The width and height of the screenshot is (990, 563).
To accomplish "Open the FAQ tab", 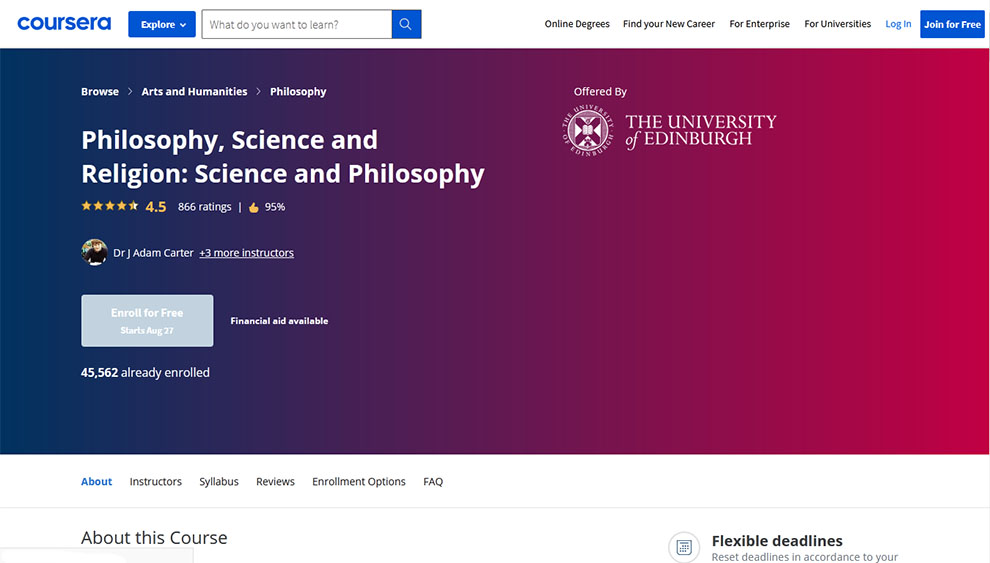I will (x=433, y=482).
